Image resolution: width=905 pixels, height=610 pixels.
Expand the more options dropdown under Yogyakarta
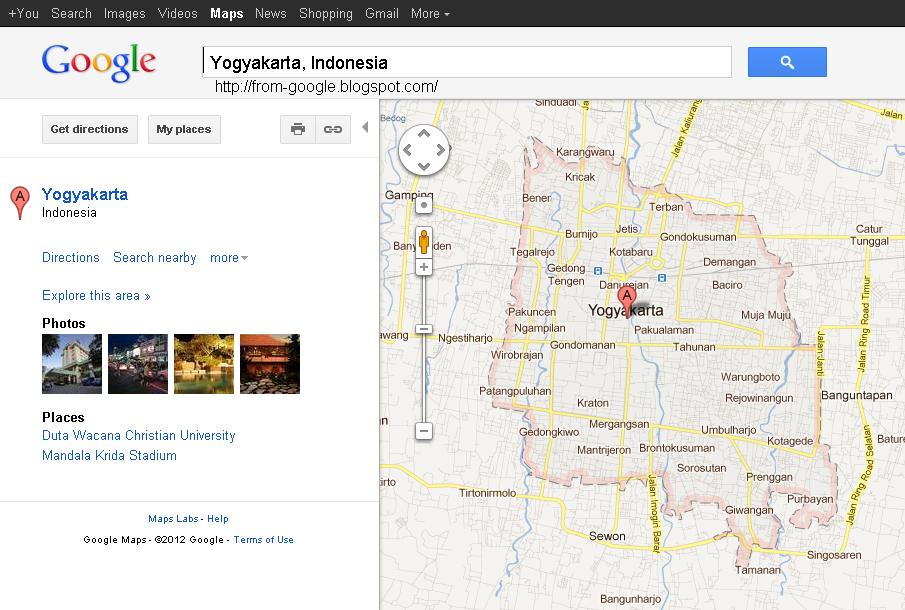coord(229,257)
